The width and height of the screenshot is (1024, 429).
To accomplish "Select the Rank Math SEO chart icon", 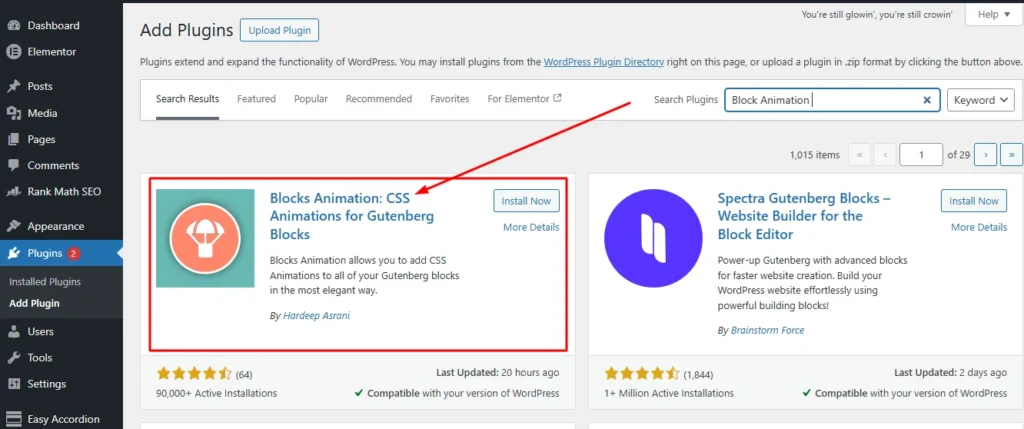I will [13, 192].
